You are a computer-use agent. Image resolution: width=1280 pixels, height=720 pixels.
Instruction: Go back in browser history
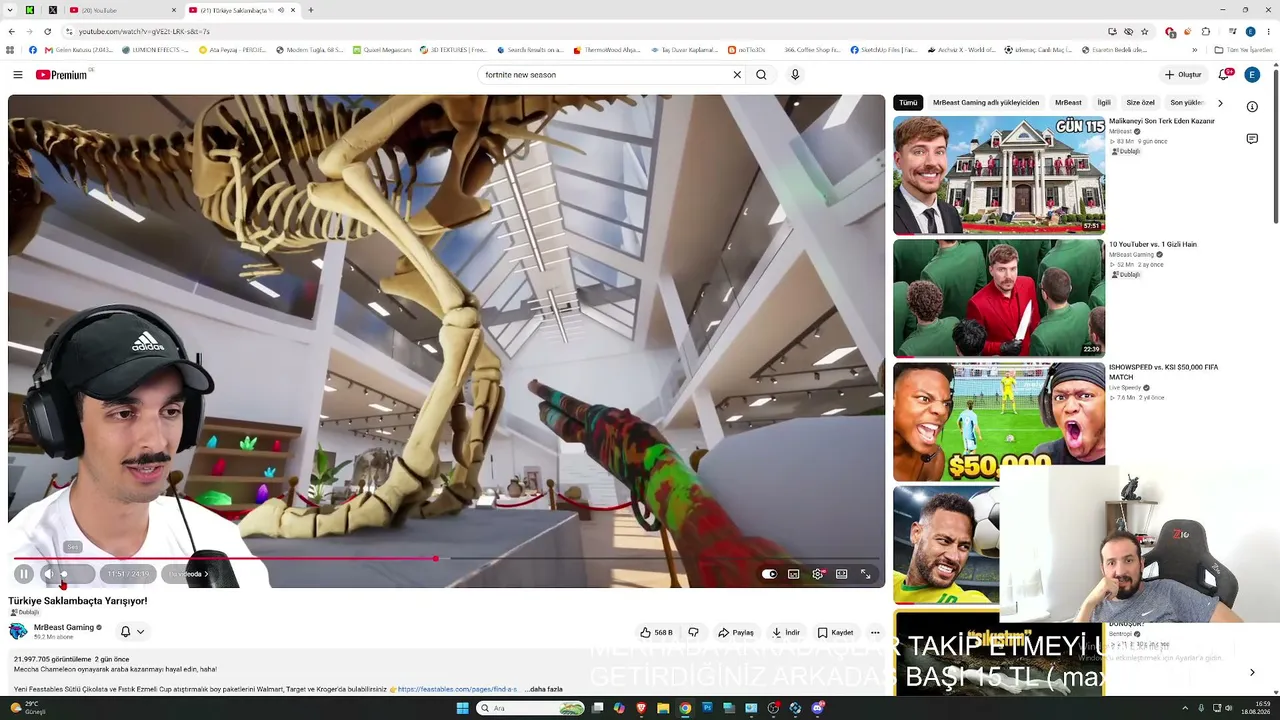click(x=11, y=31)
